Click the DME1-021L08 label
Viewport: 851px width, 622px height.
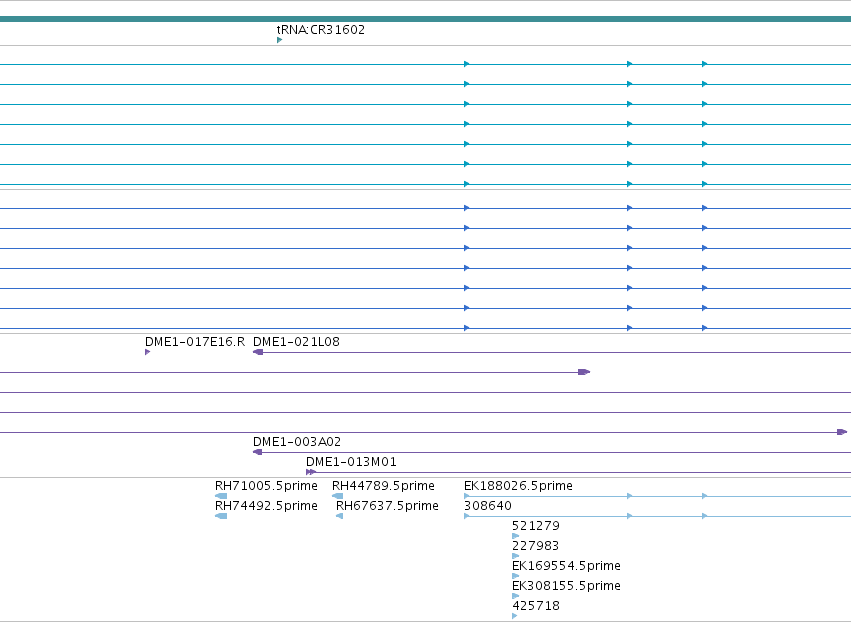pos(296,341)
